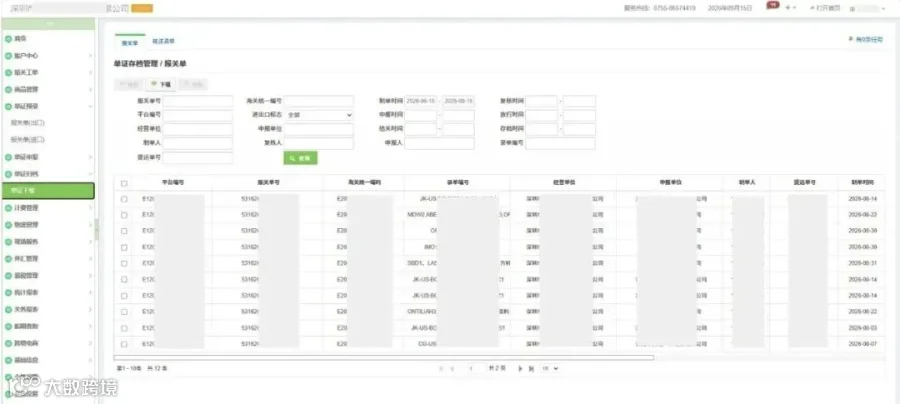900x404 pixels.
Task: Expand the 计费管理 sidebar menu
Action: (90, 208)
